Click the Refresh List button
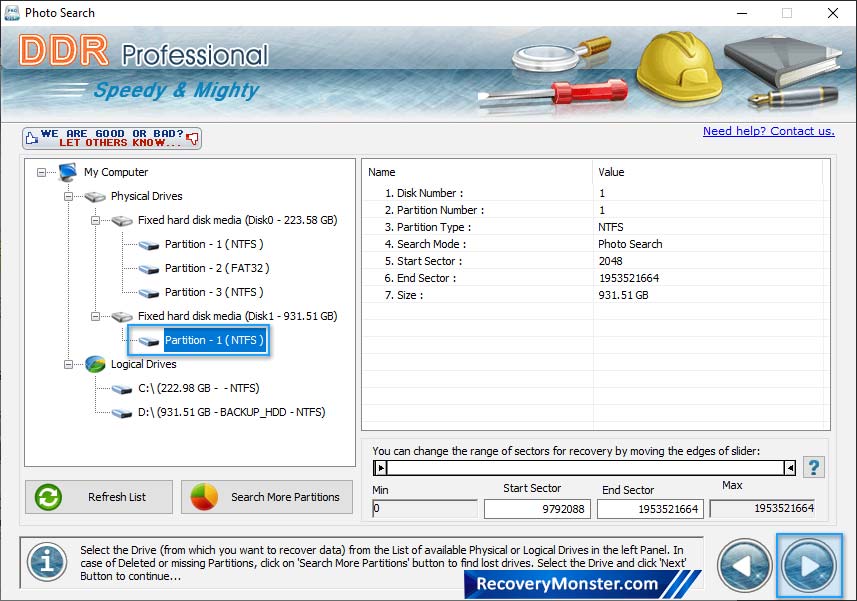 [x=99, y=497]
